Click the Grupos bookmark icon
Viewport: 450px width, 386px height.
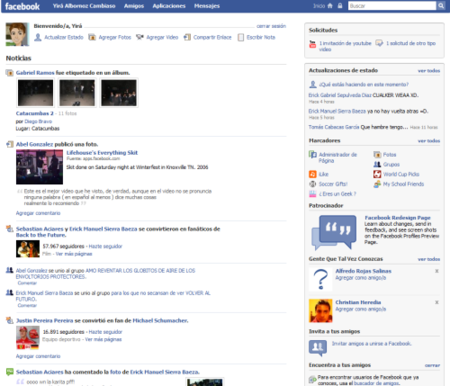point(377,164)
